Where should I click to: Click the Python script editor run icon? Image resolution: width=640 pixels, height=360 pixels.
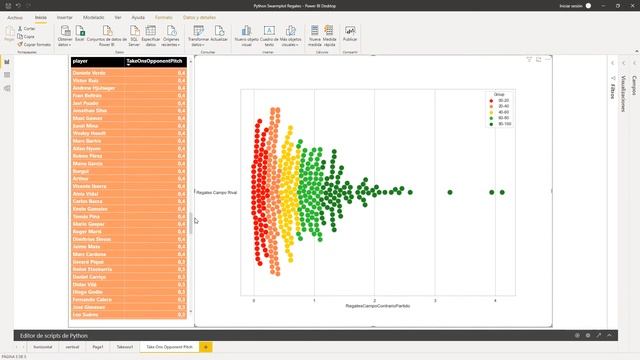[577, 336]
